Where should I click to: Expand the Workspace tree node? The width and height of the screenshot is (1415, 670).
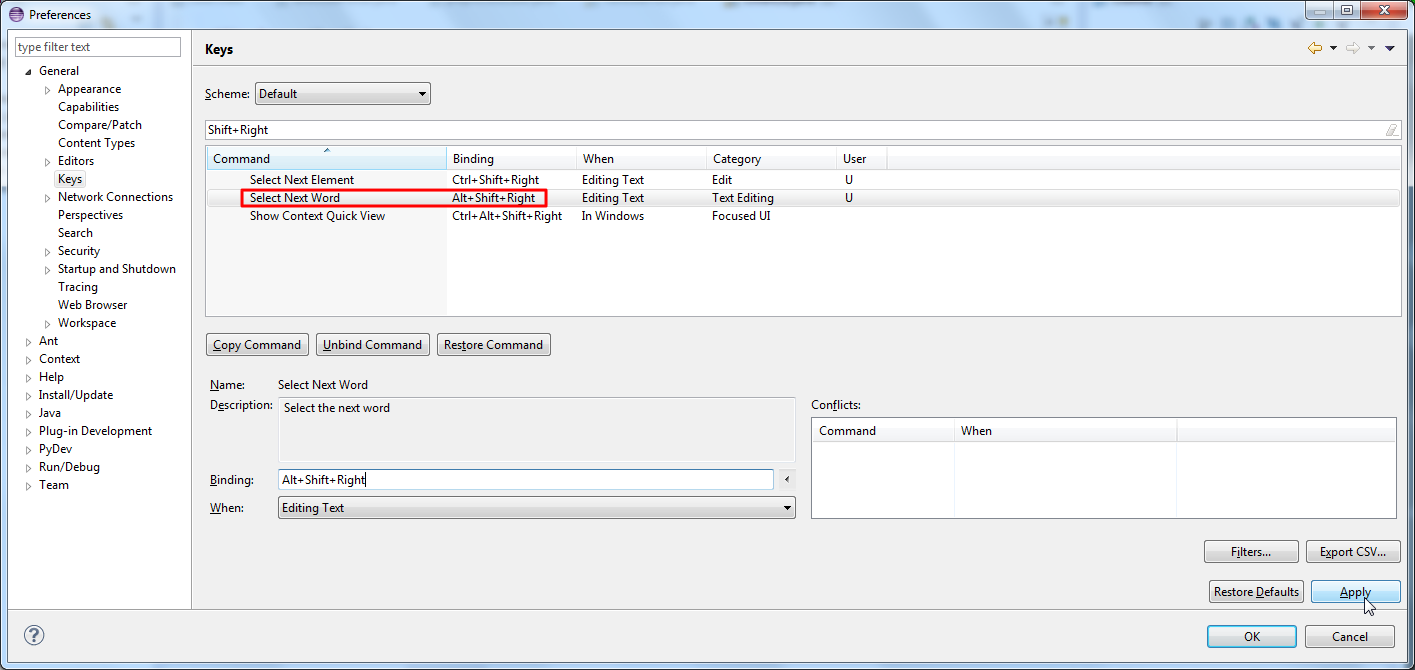tap(47, 323)
